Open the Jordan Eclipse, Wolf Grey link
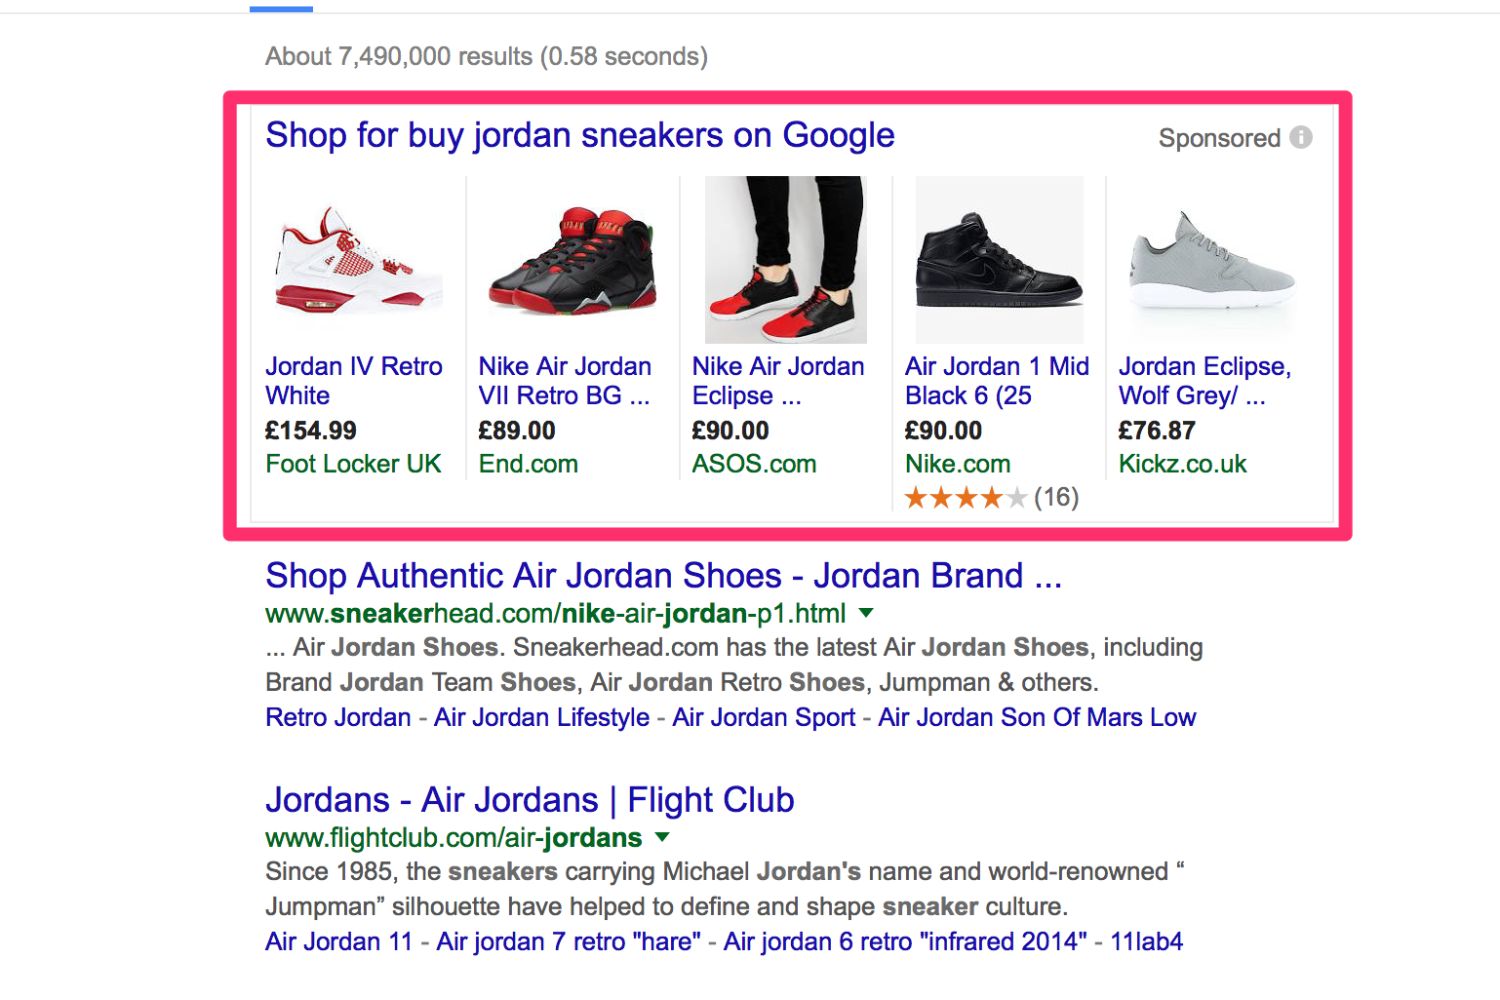This screenshot has height=1000, width=1500. coord(1204,381)
